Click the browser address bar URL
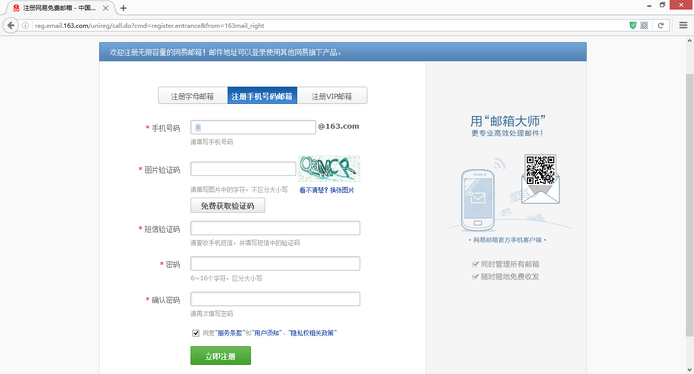 point(149,26)
